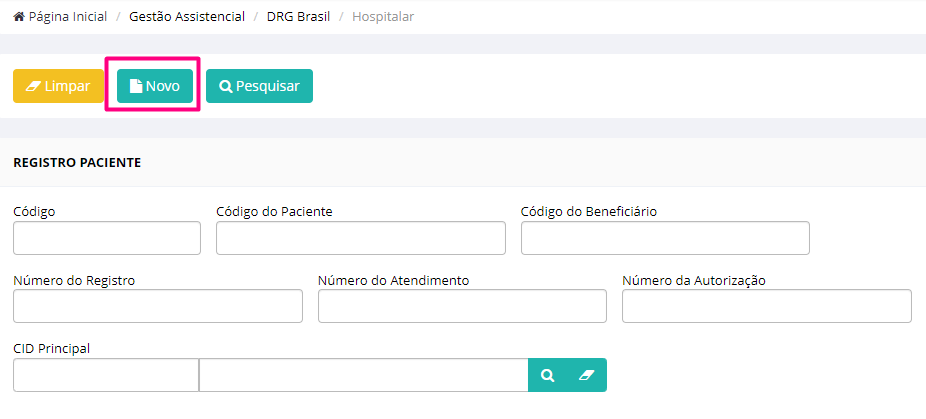The image size is (926, 419).
Task: Search CID Principal with the magnifier icon
Action: [x=547, y=375]
